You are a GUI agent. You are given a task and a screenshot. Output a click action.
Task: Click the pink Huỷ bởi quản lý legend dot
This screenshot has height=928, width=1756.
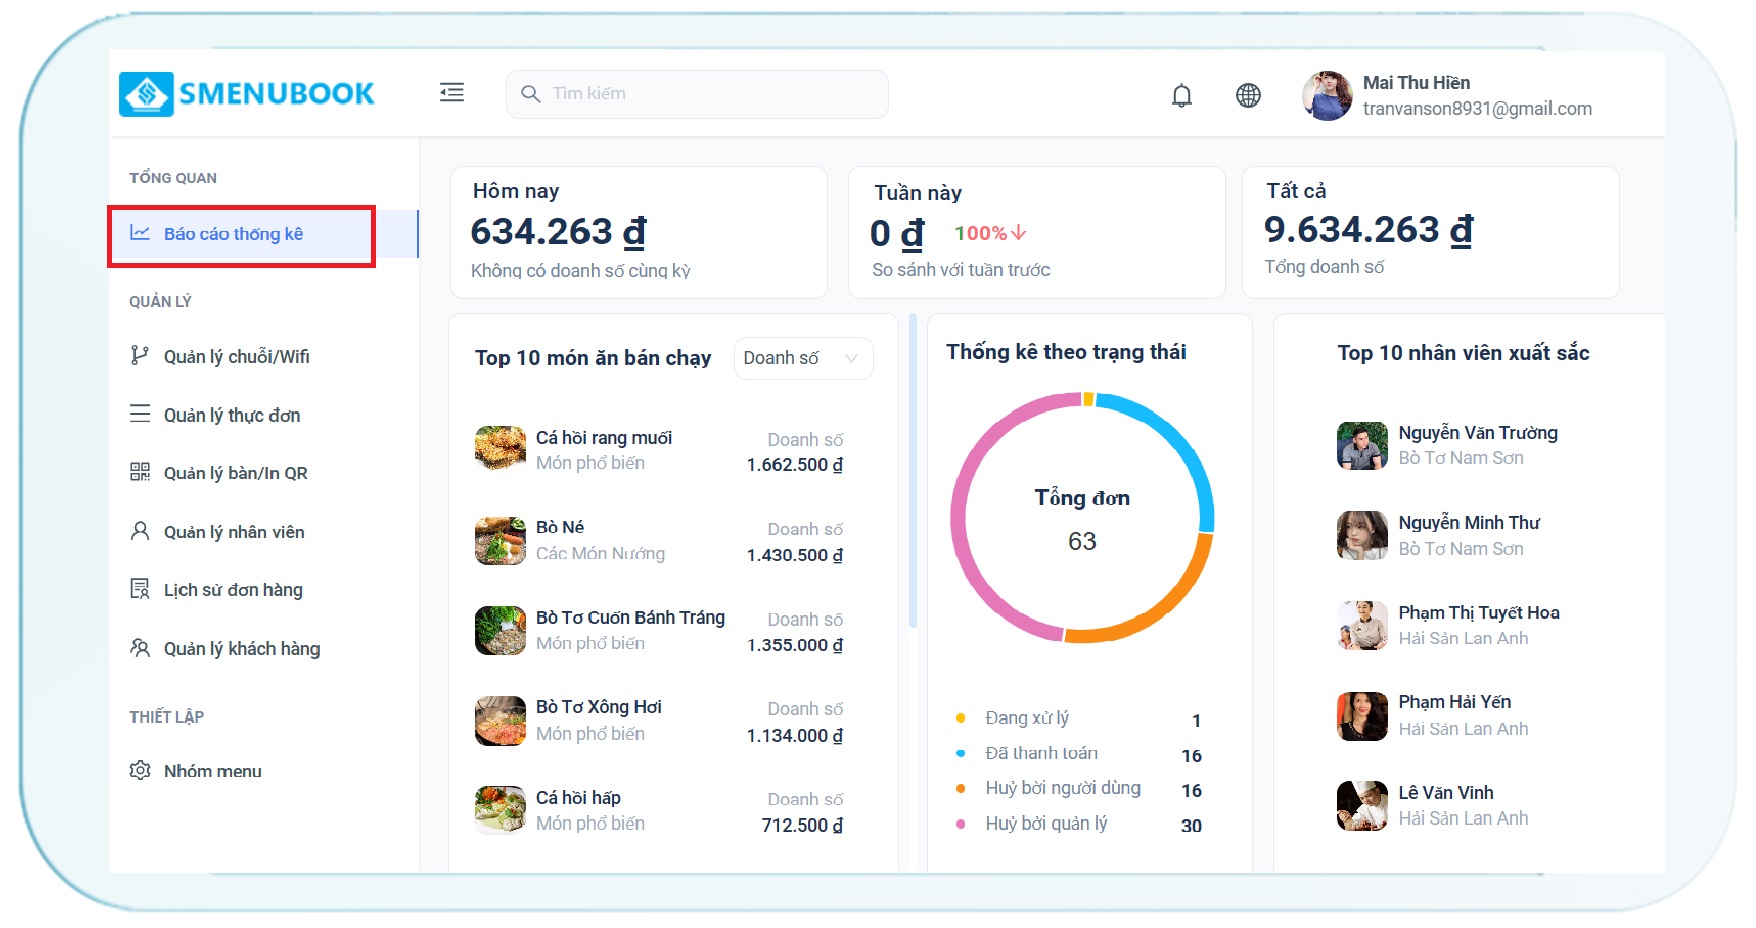(960, 824)
